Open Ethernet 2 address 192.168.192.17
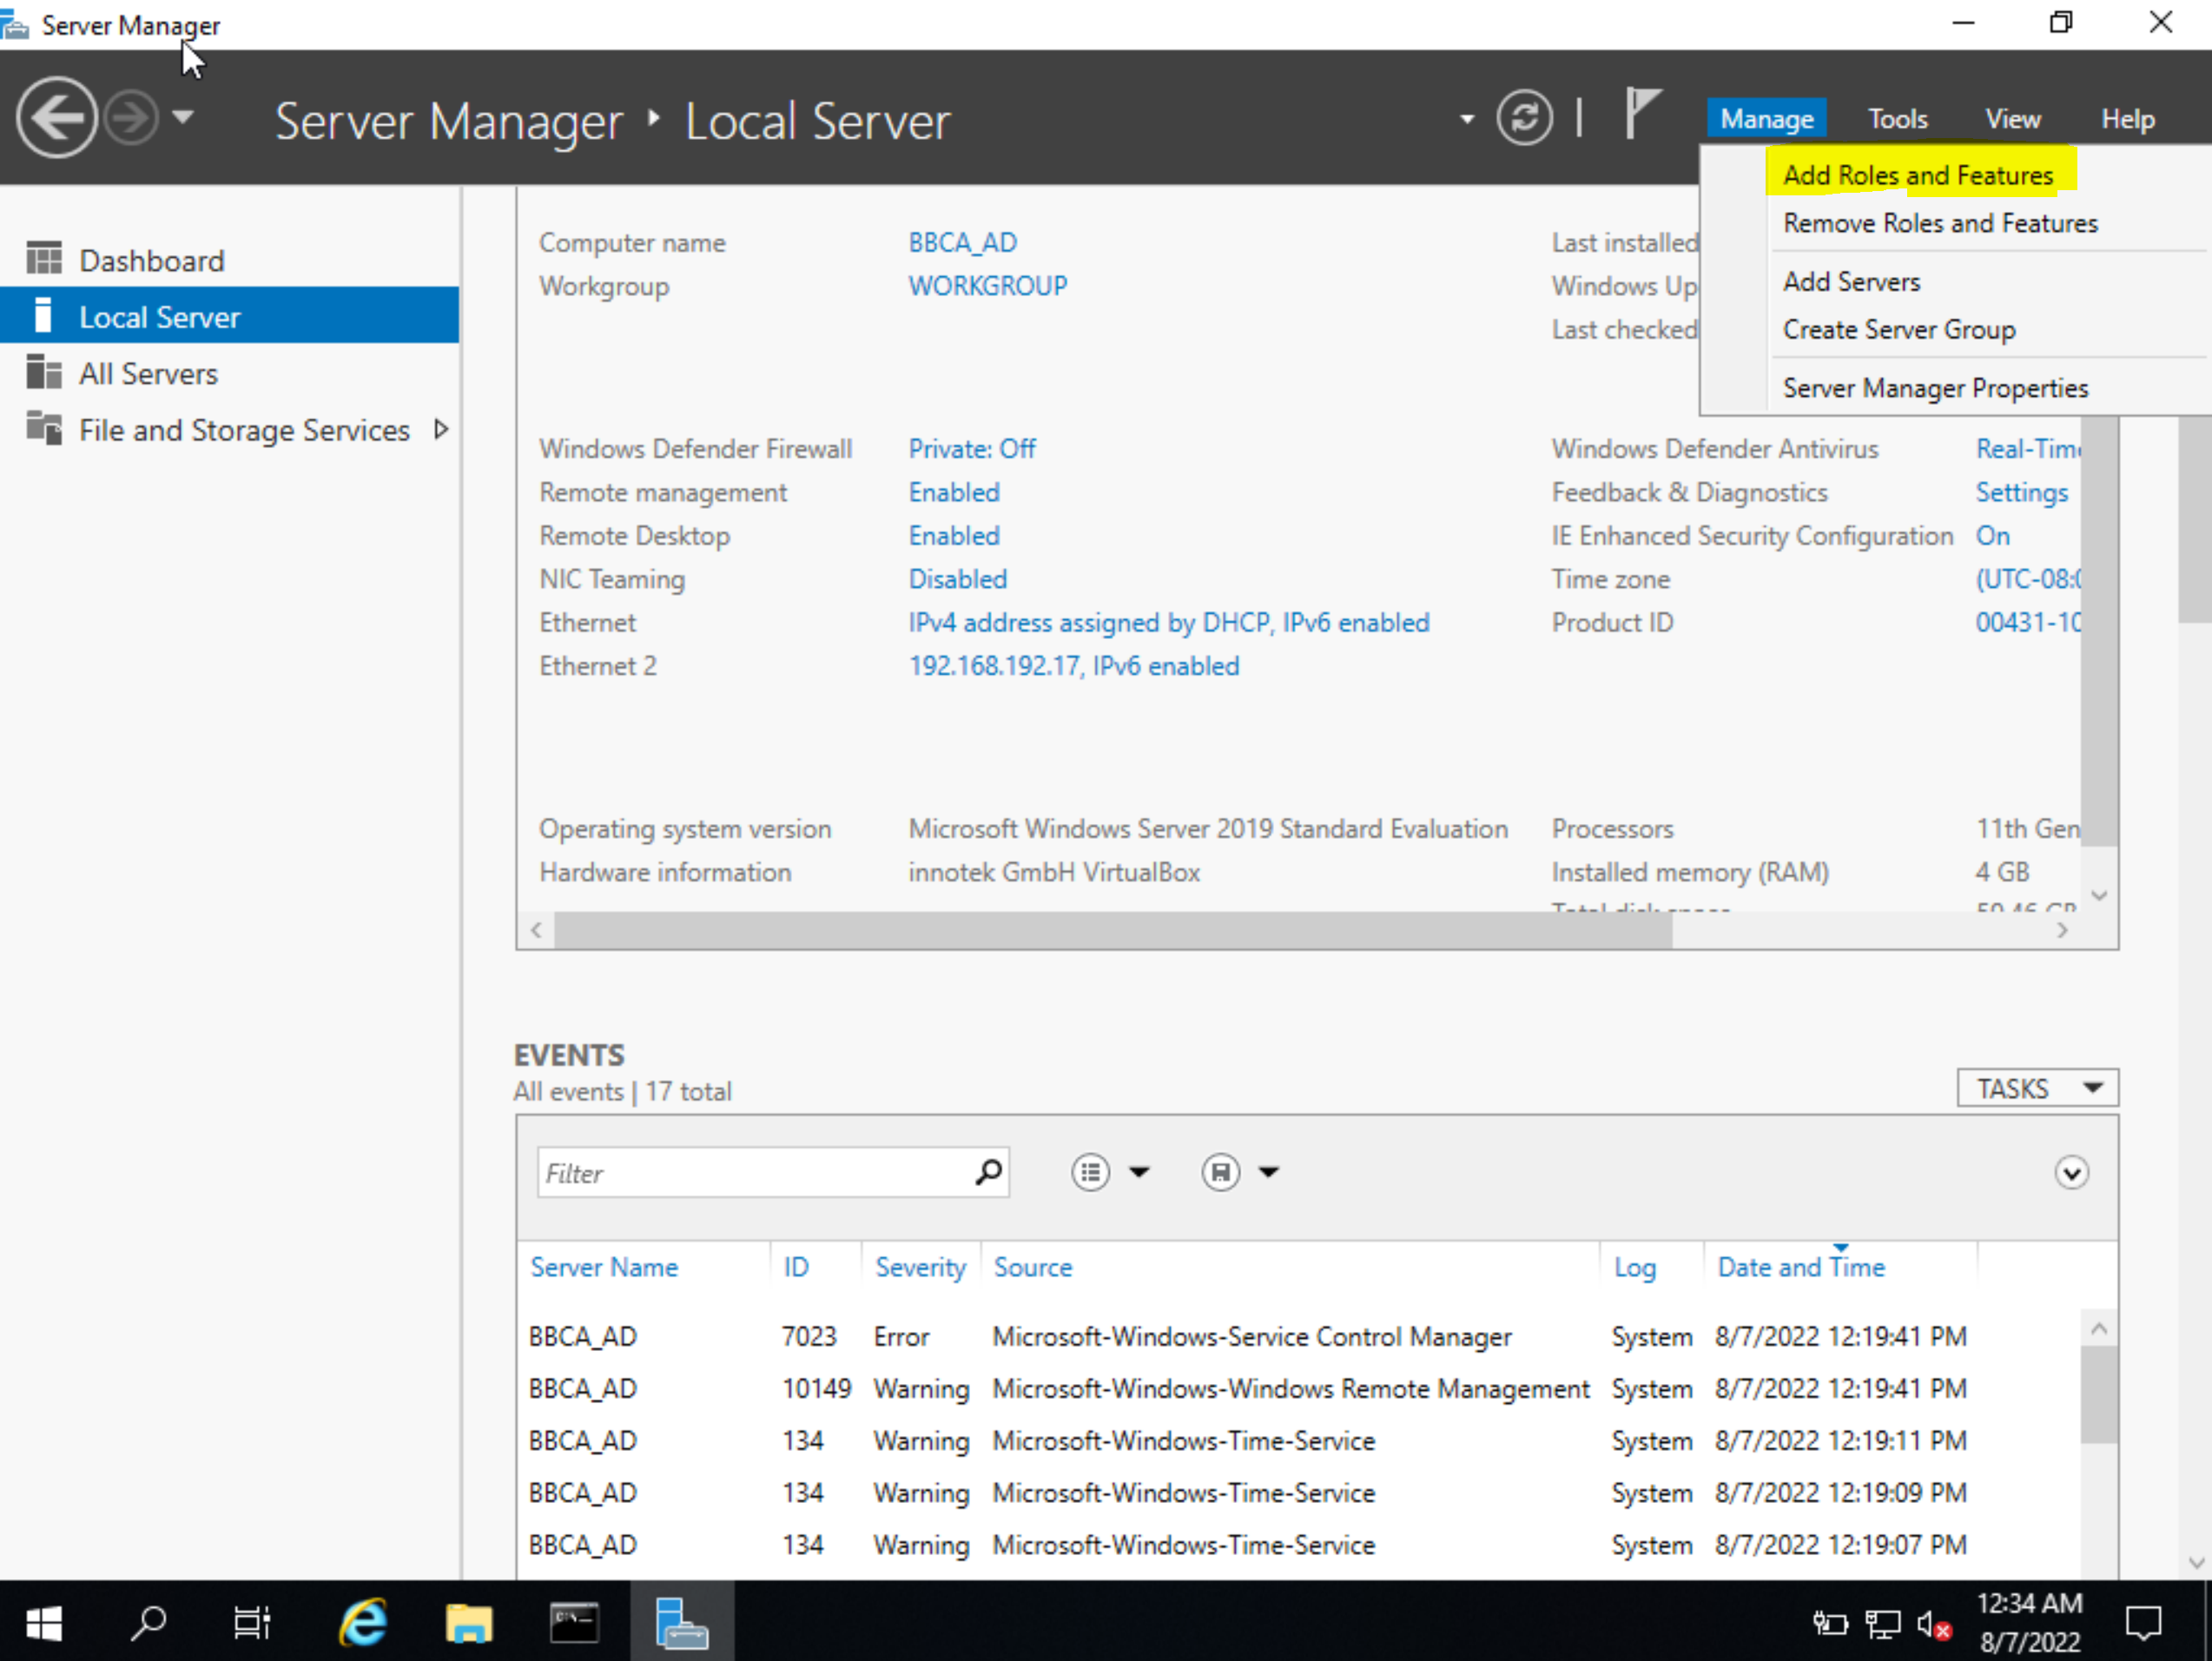This screenshot has width=2212, height=1661. click(x=1073, y=666)
